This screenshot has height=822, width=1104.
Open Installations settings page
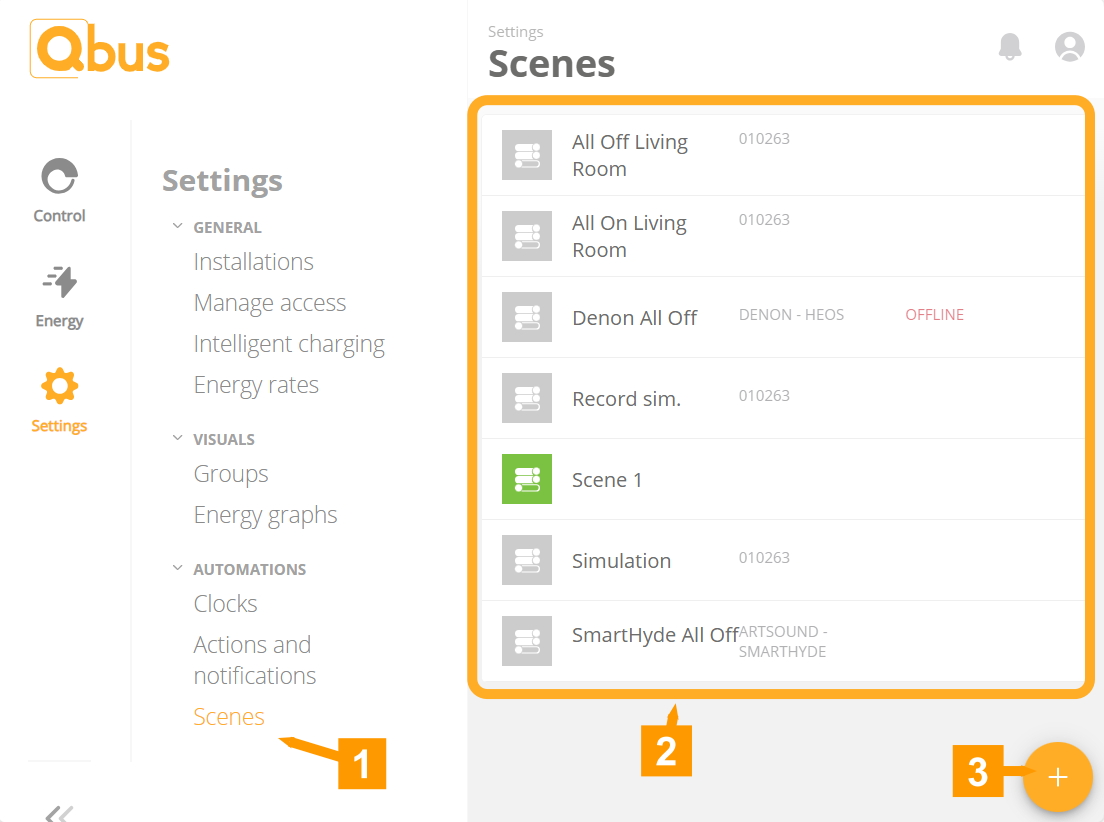253,262
